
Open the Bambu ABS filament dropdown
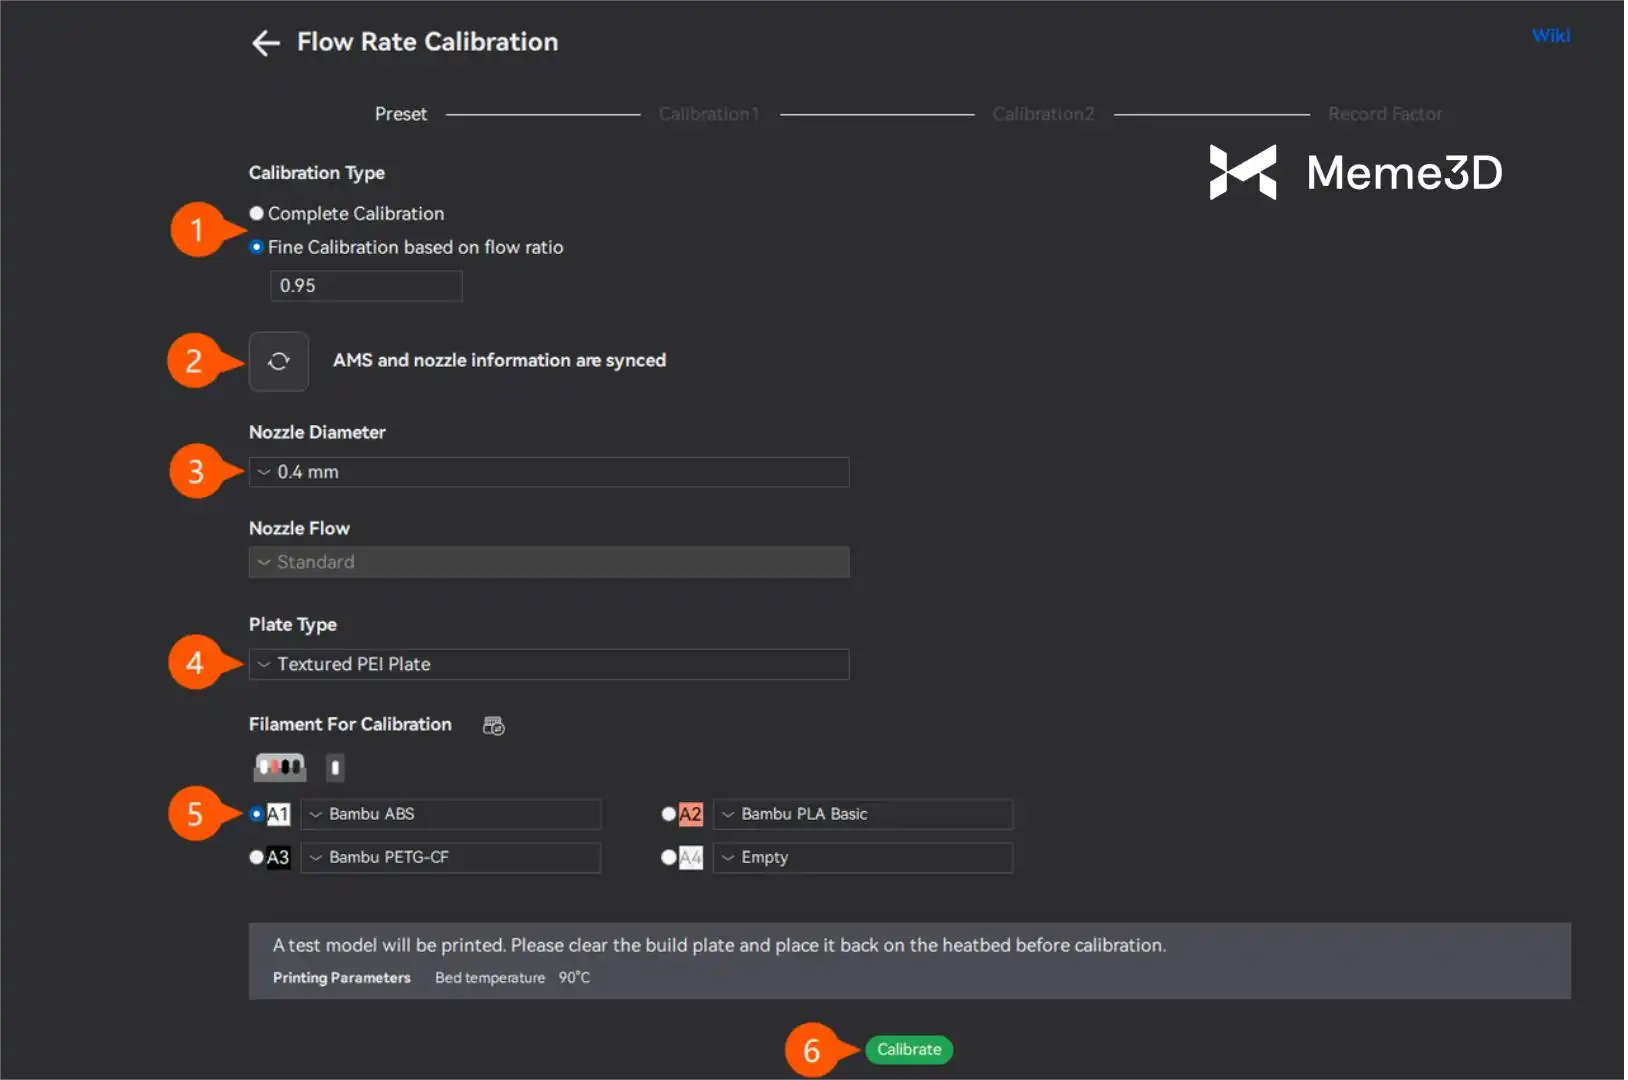click(451, 814)
